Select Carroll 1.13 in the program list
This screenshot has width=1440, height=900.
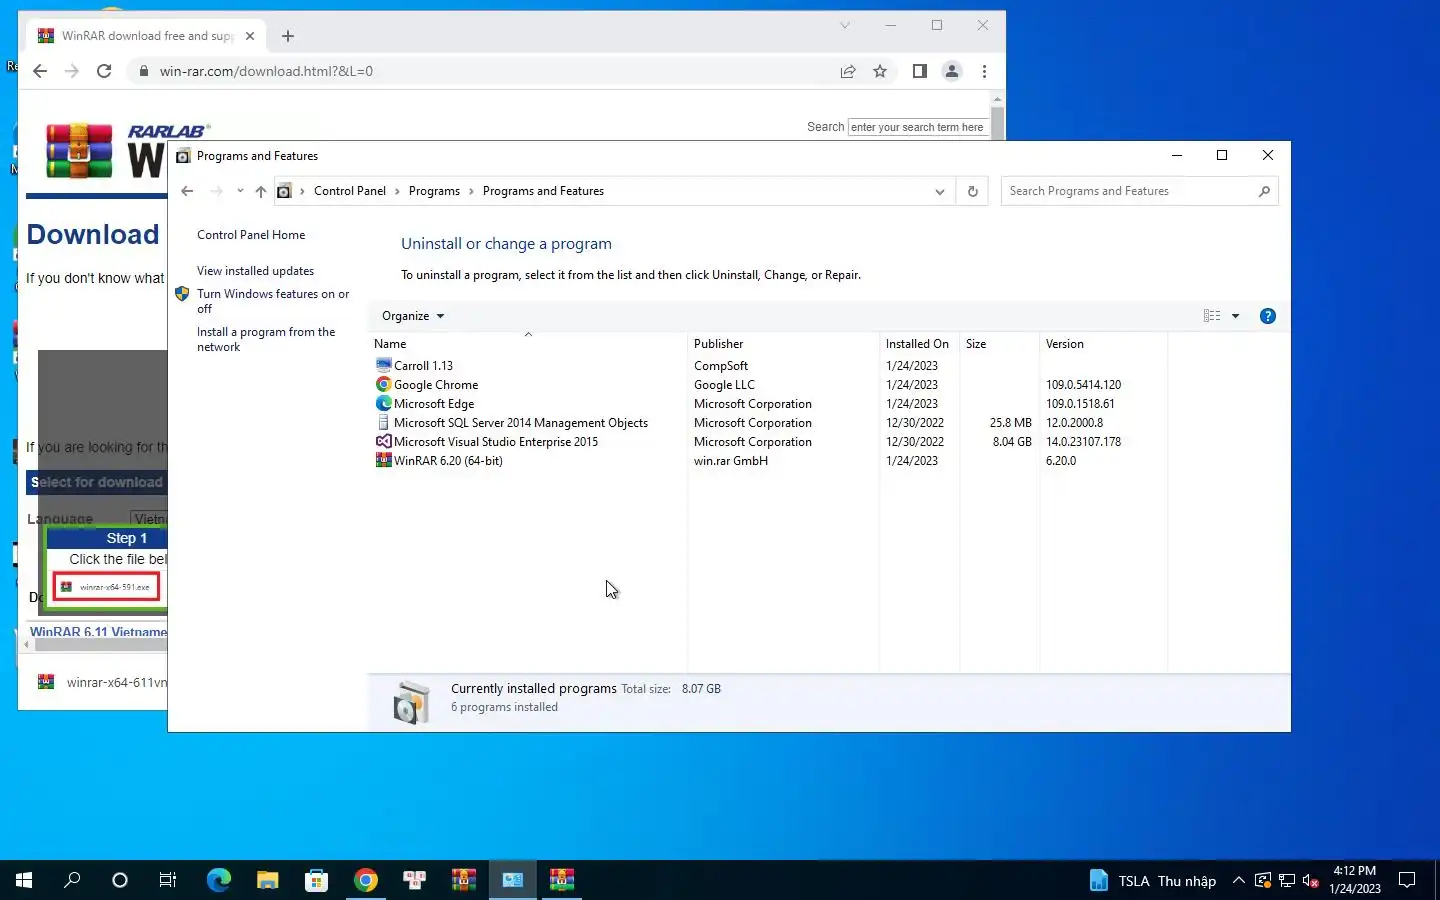tap(424, 366)
